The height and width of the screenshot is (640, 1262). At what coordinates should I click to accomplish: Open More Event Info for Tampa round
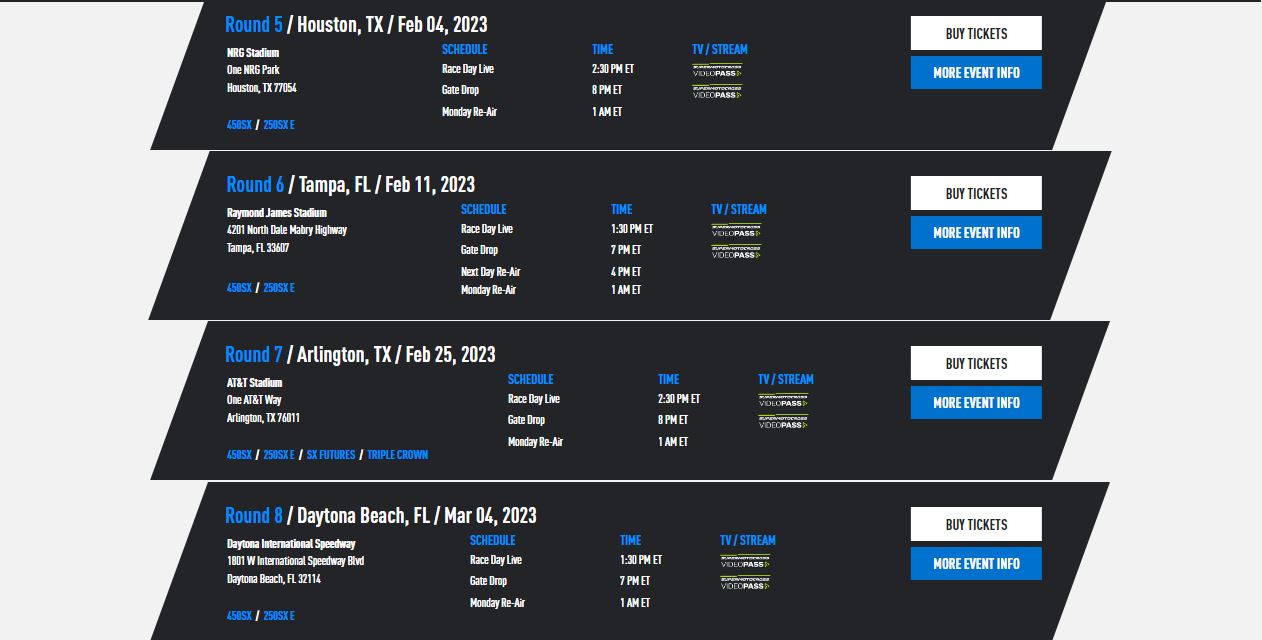coord(975,232)
